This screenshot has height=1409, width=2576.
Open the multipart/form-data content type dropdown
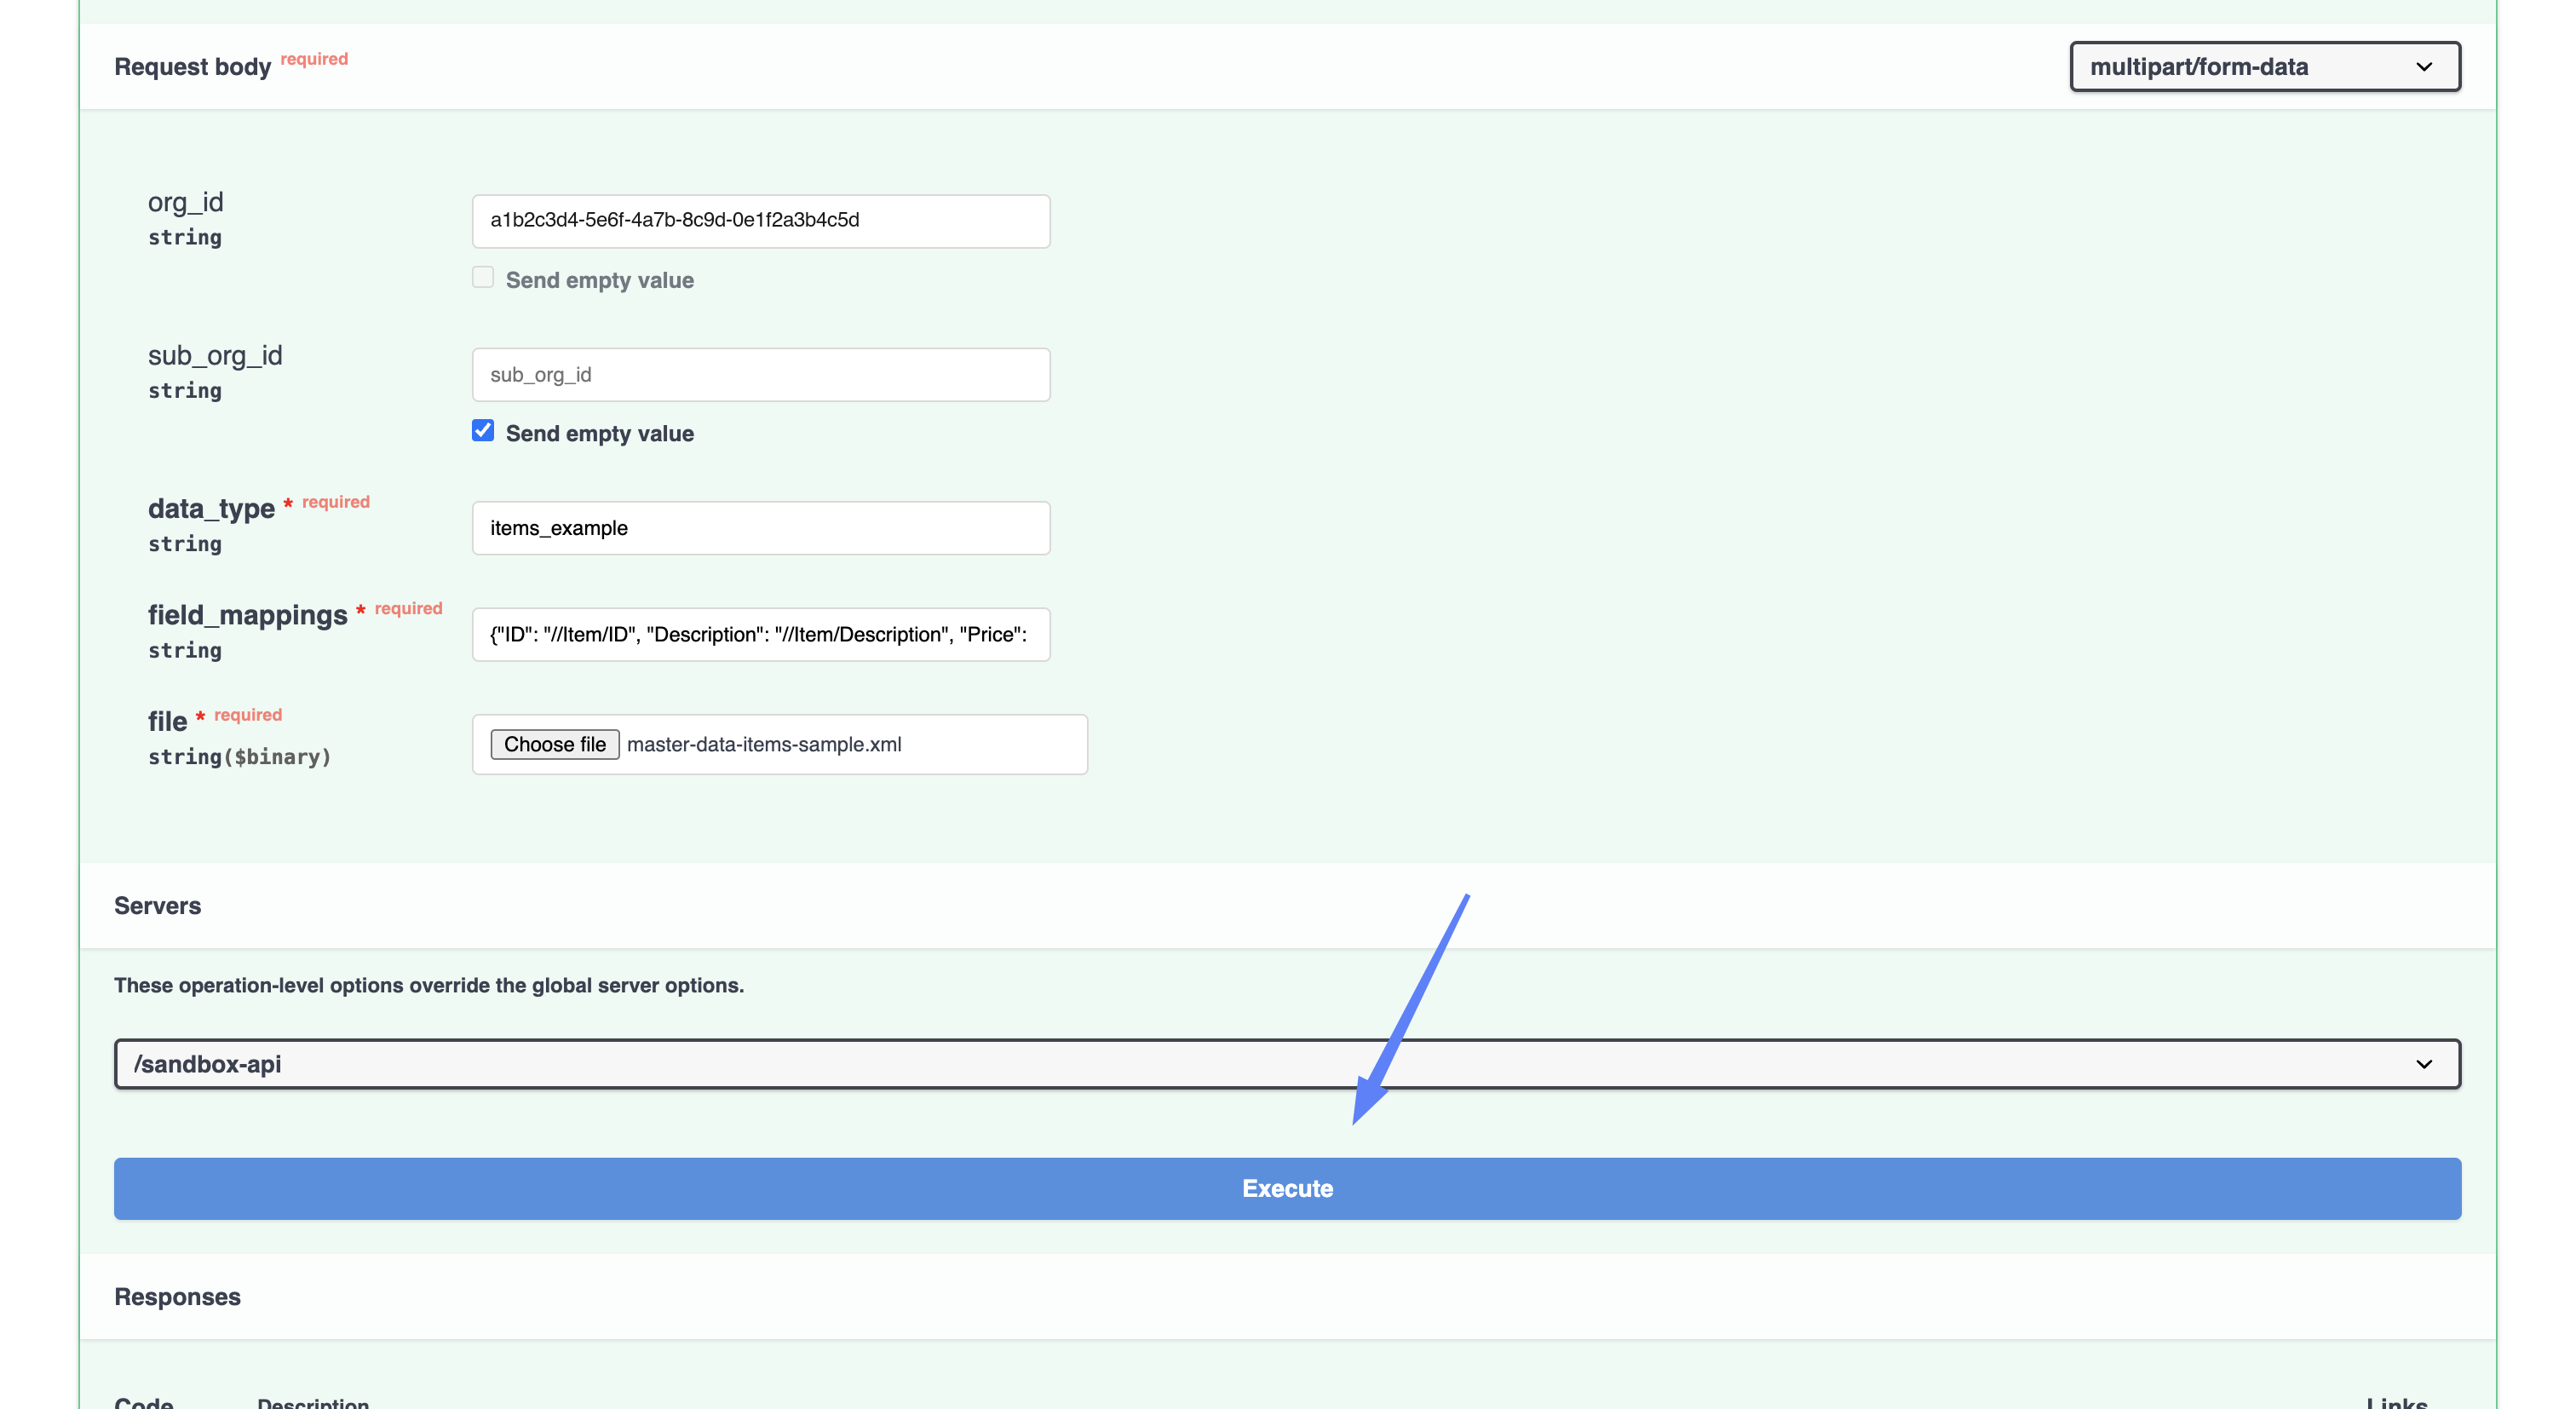pyautogui.click(x=2265, y=66)
